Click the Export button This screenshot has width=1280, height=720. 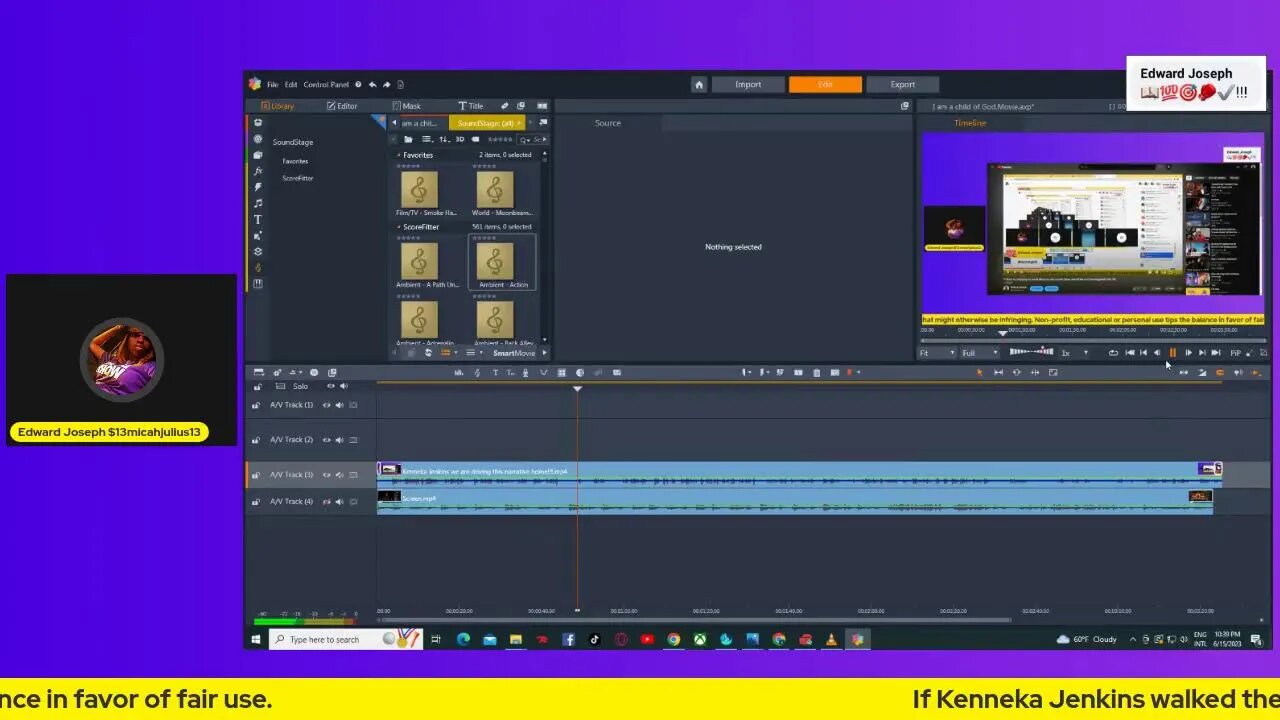[x=903, y=85]
